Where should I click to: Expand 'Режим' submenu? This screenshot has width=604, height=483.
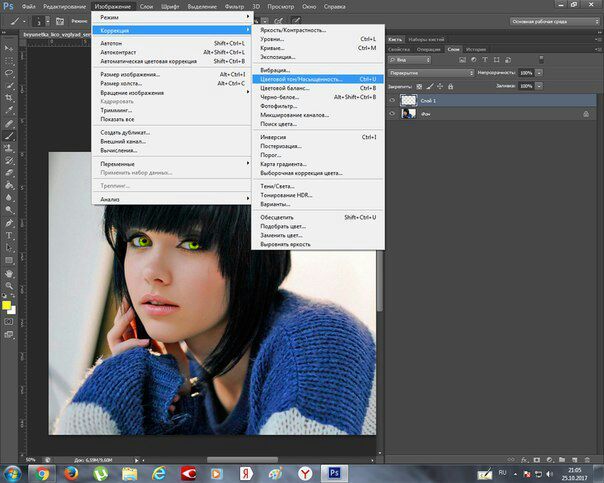point(171,17)
